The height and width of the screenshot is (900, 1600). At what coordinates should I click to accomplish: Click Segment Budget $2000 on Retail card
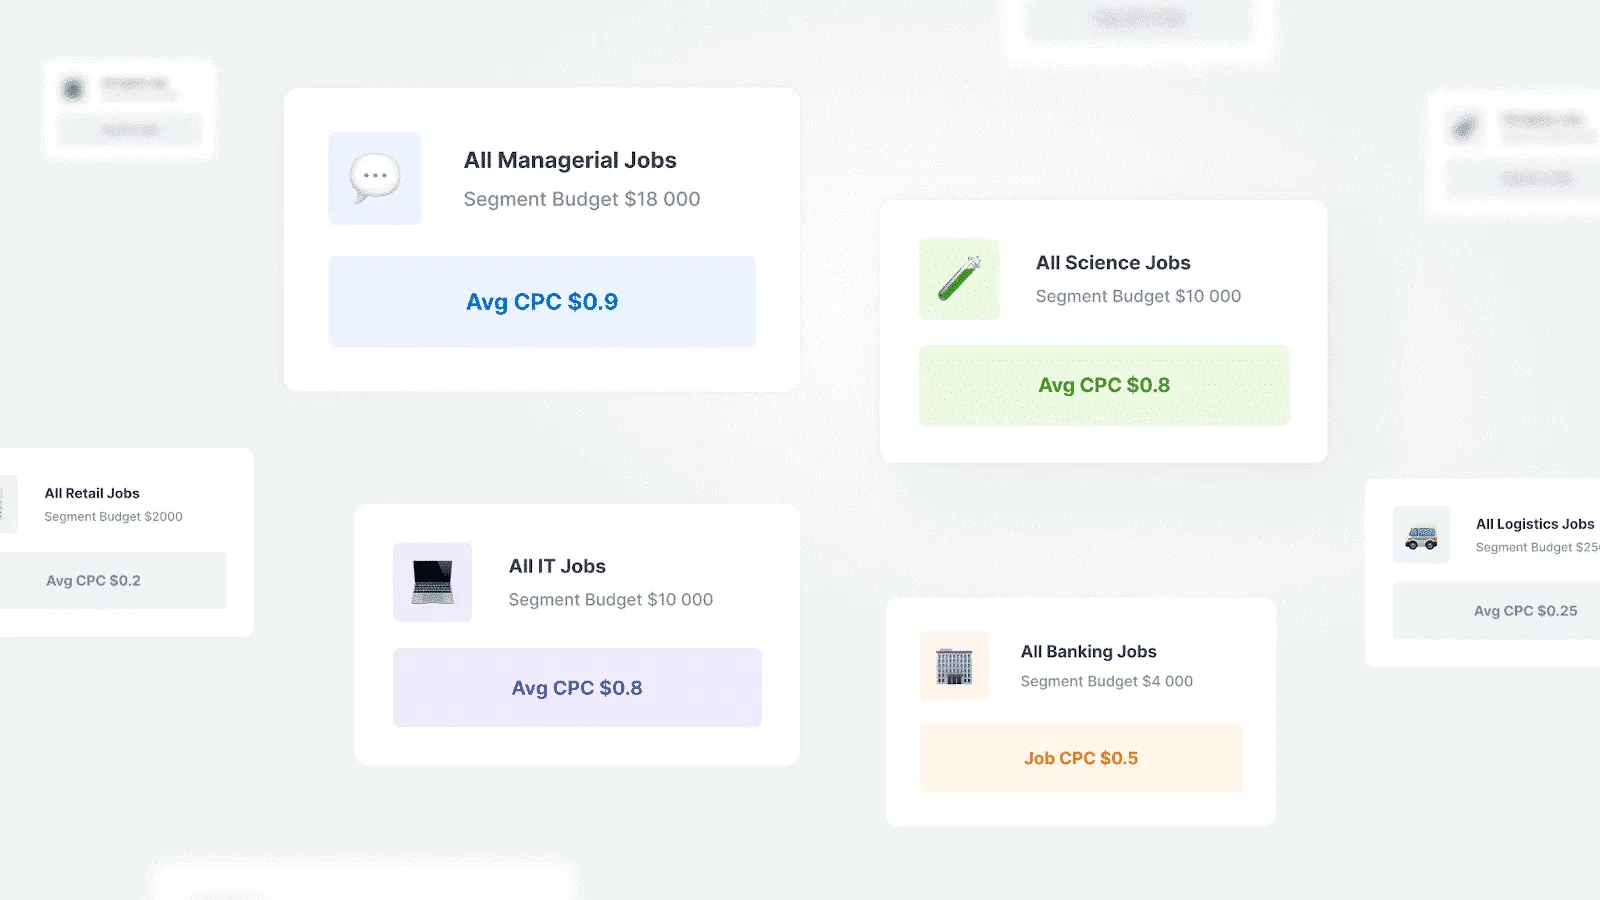coord(113,517)
